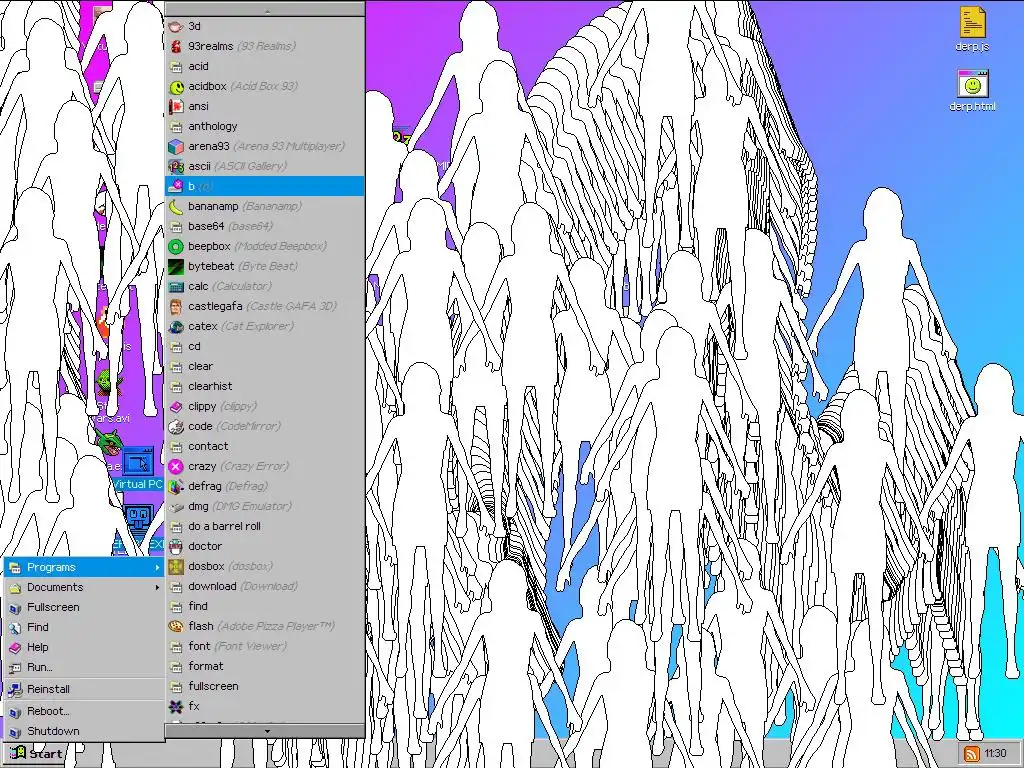Launch 'clear' from programs list
The width and height of the screenshot is (1024, 768).
(265, 366)
